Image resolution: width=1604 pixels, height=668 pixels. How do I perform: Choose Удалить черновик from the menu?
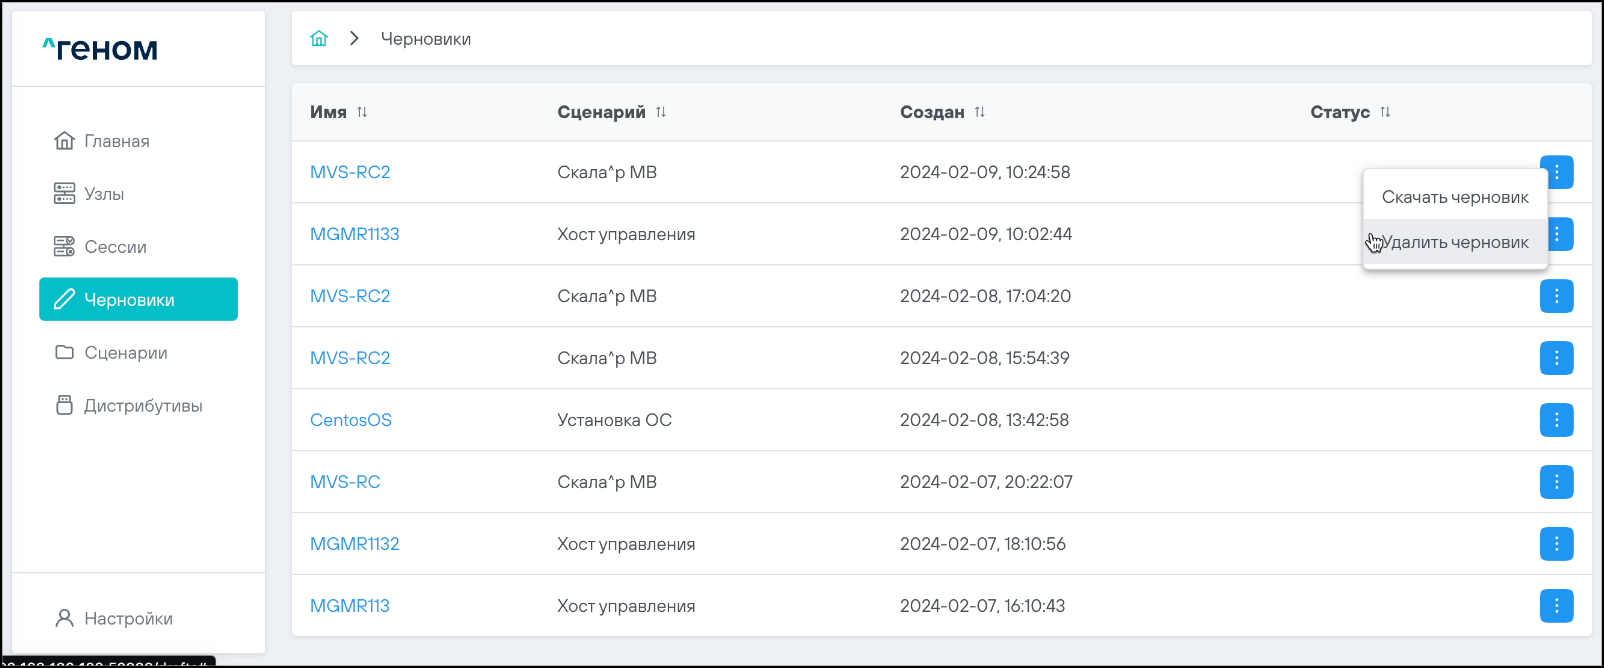(1455, 242)
